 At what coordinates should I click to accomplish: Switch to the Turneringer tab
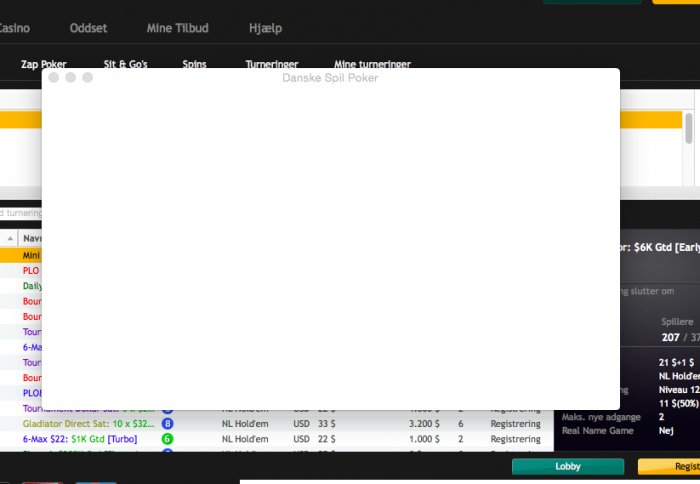point(272,64)
